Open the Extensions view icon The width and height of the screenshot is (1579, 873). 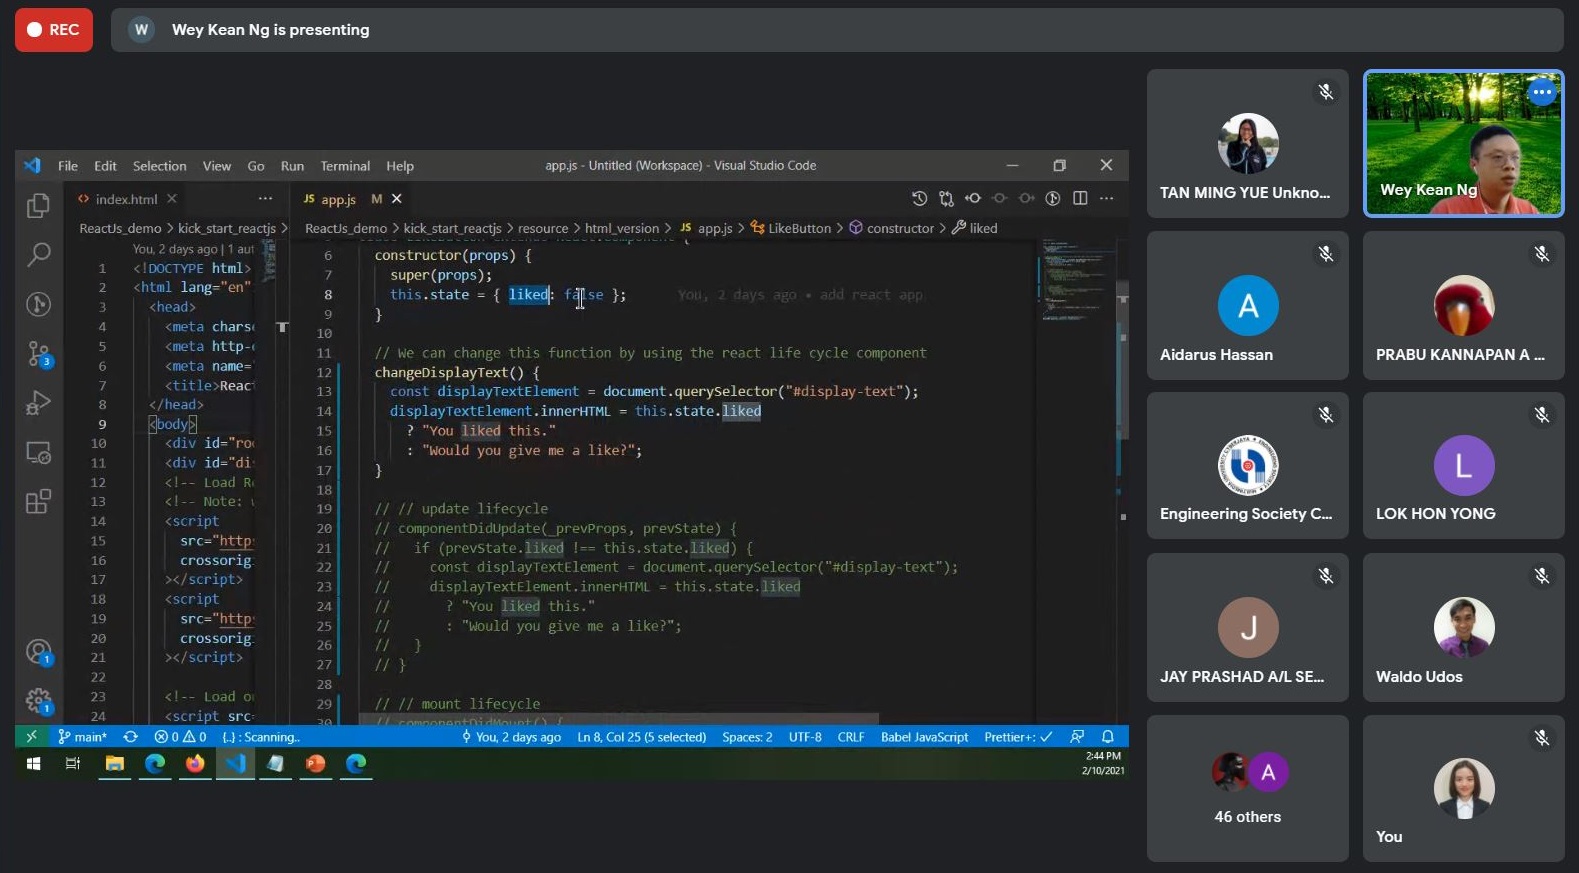point(38,501)
